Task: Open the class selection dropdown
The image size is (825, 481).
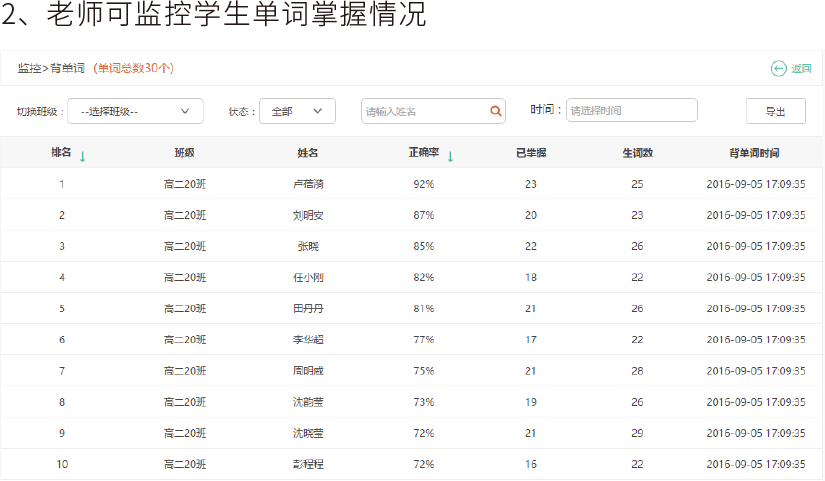Action: (135, 111)
